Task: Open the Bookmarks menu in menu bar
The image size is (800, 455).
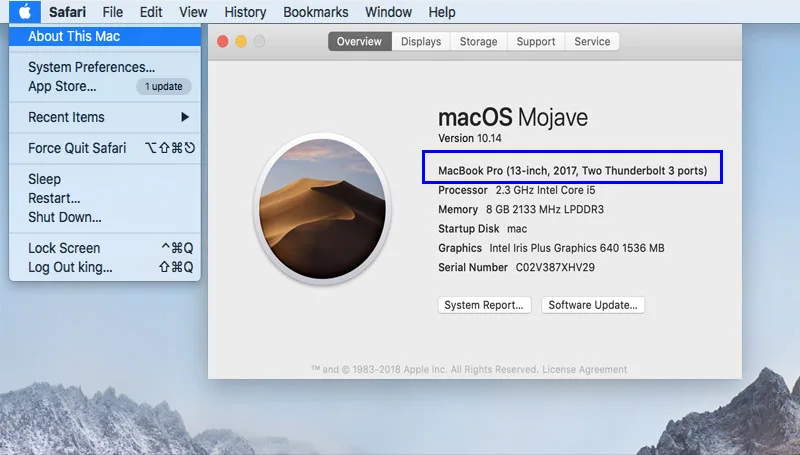Action: [x=315, y=12]
